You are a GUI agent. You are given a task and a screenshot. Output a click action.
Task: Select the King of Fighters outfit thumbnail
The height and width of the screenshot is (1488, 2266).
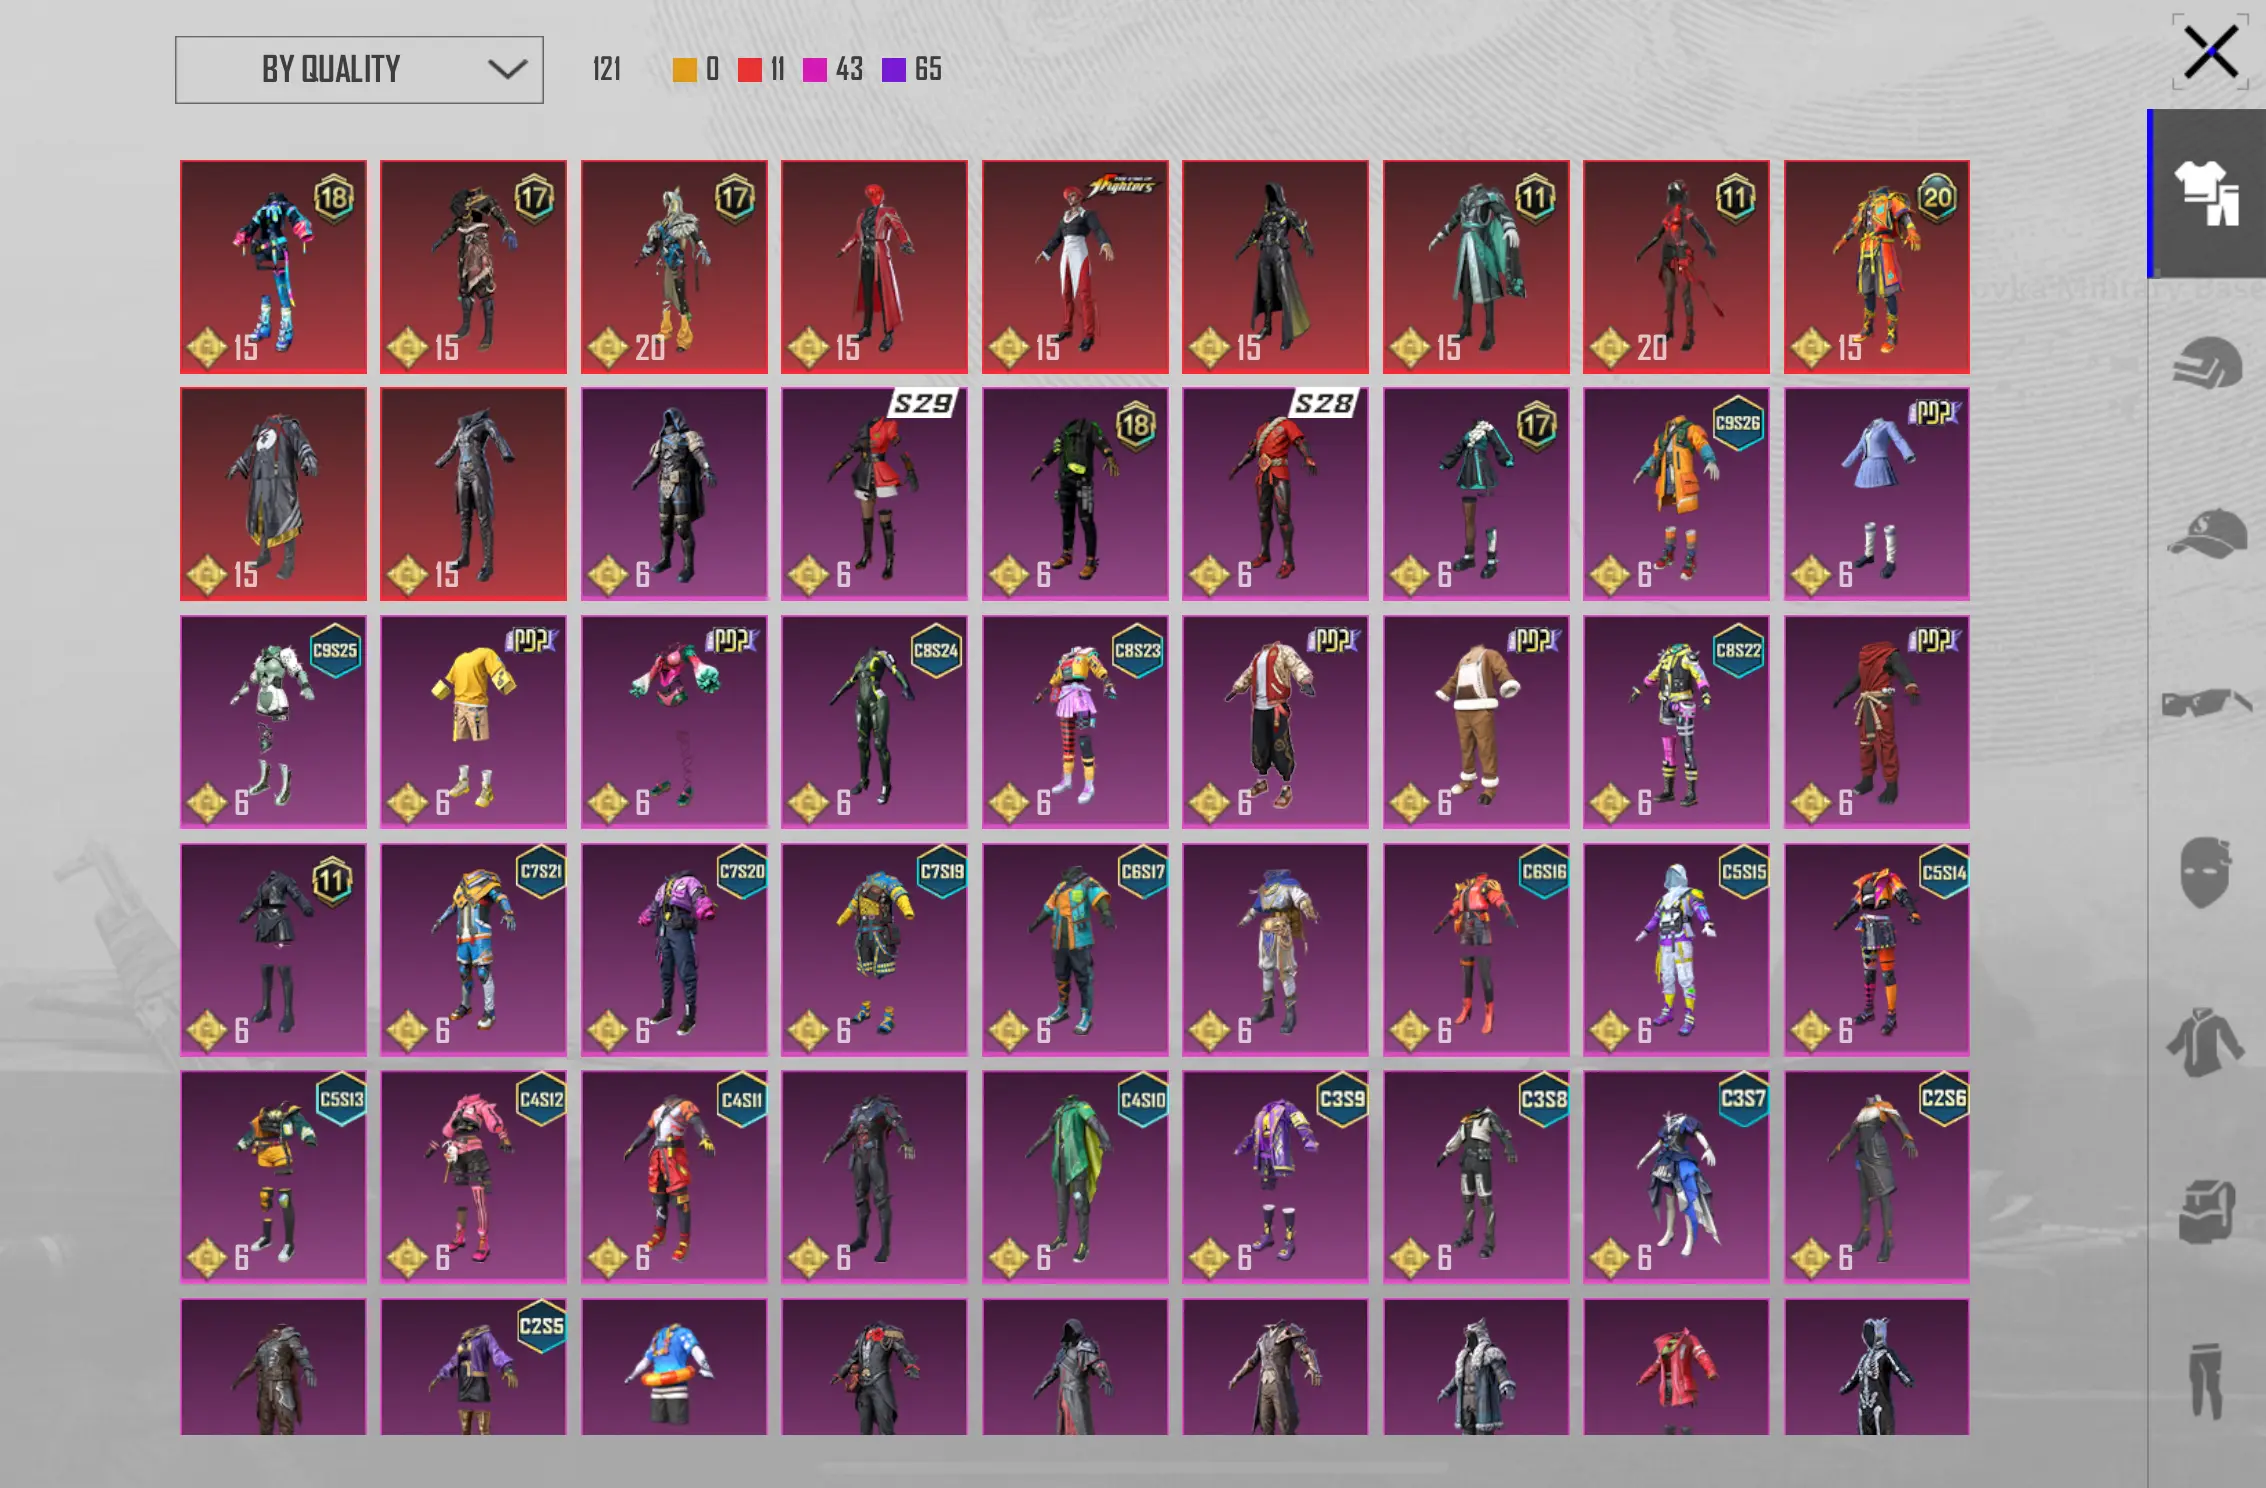click(x=1075, y=267)
